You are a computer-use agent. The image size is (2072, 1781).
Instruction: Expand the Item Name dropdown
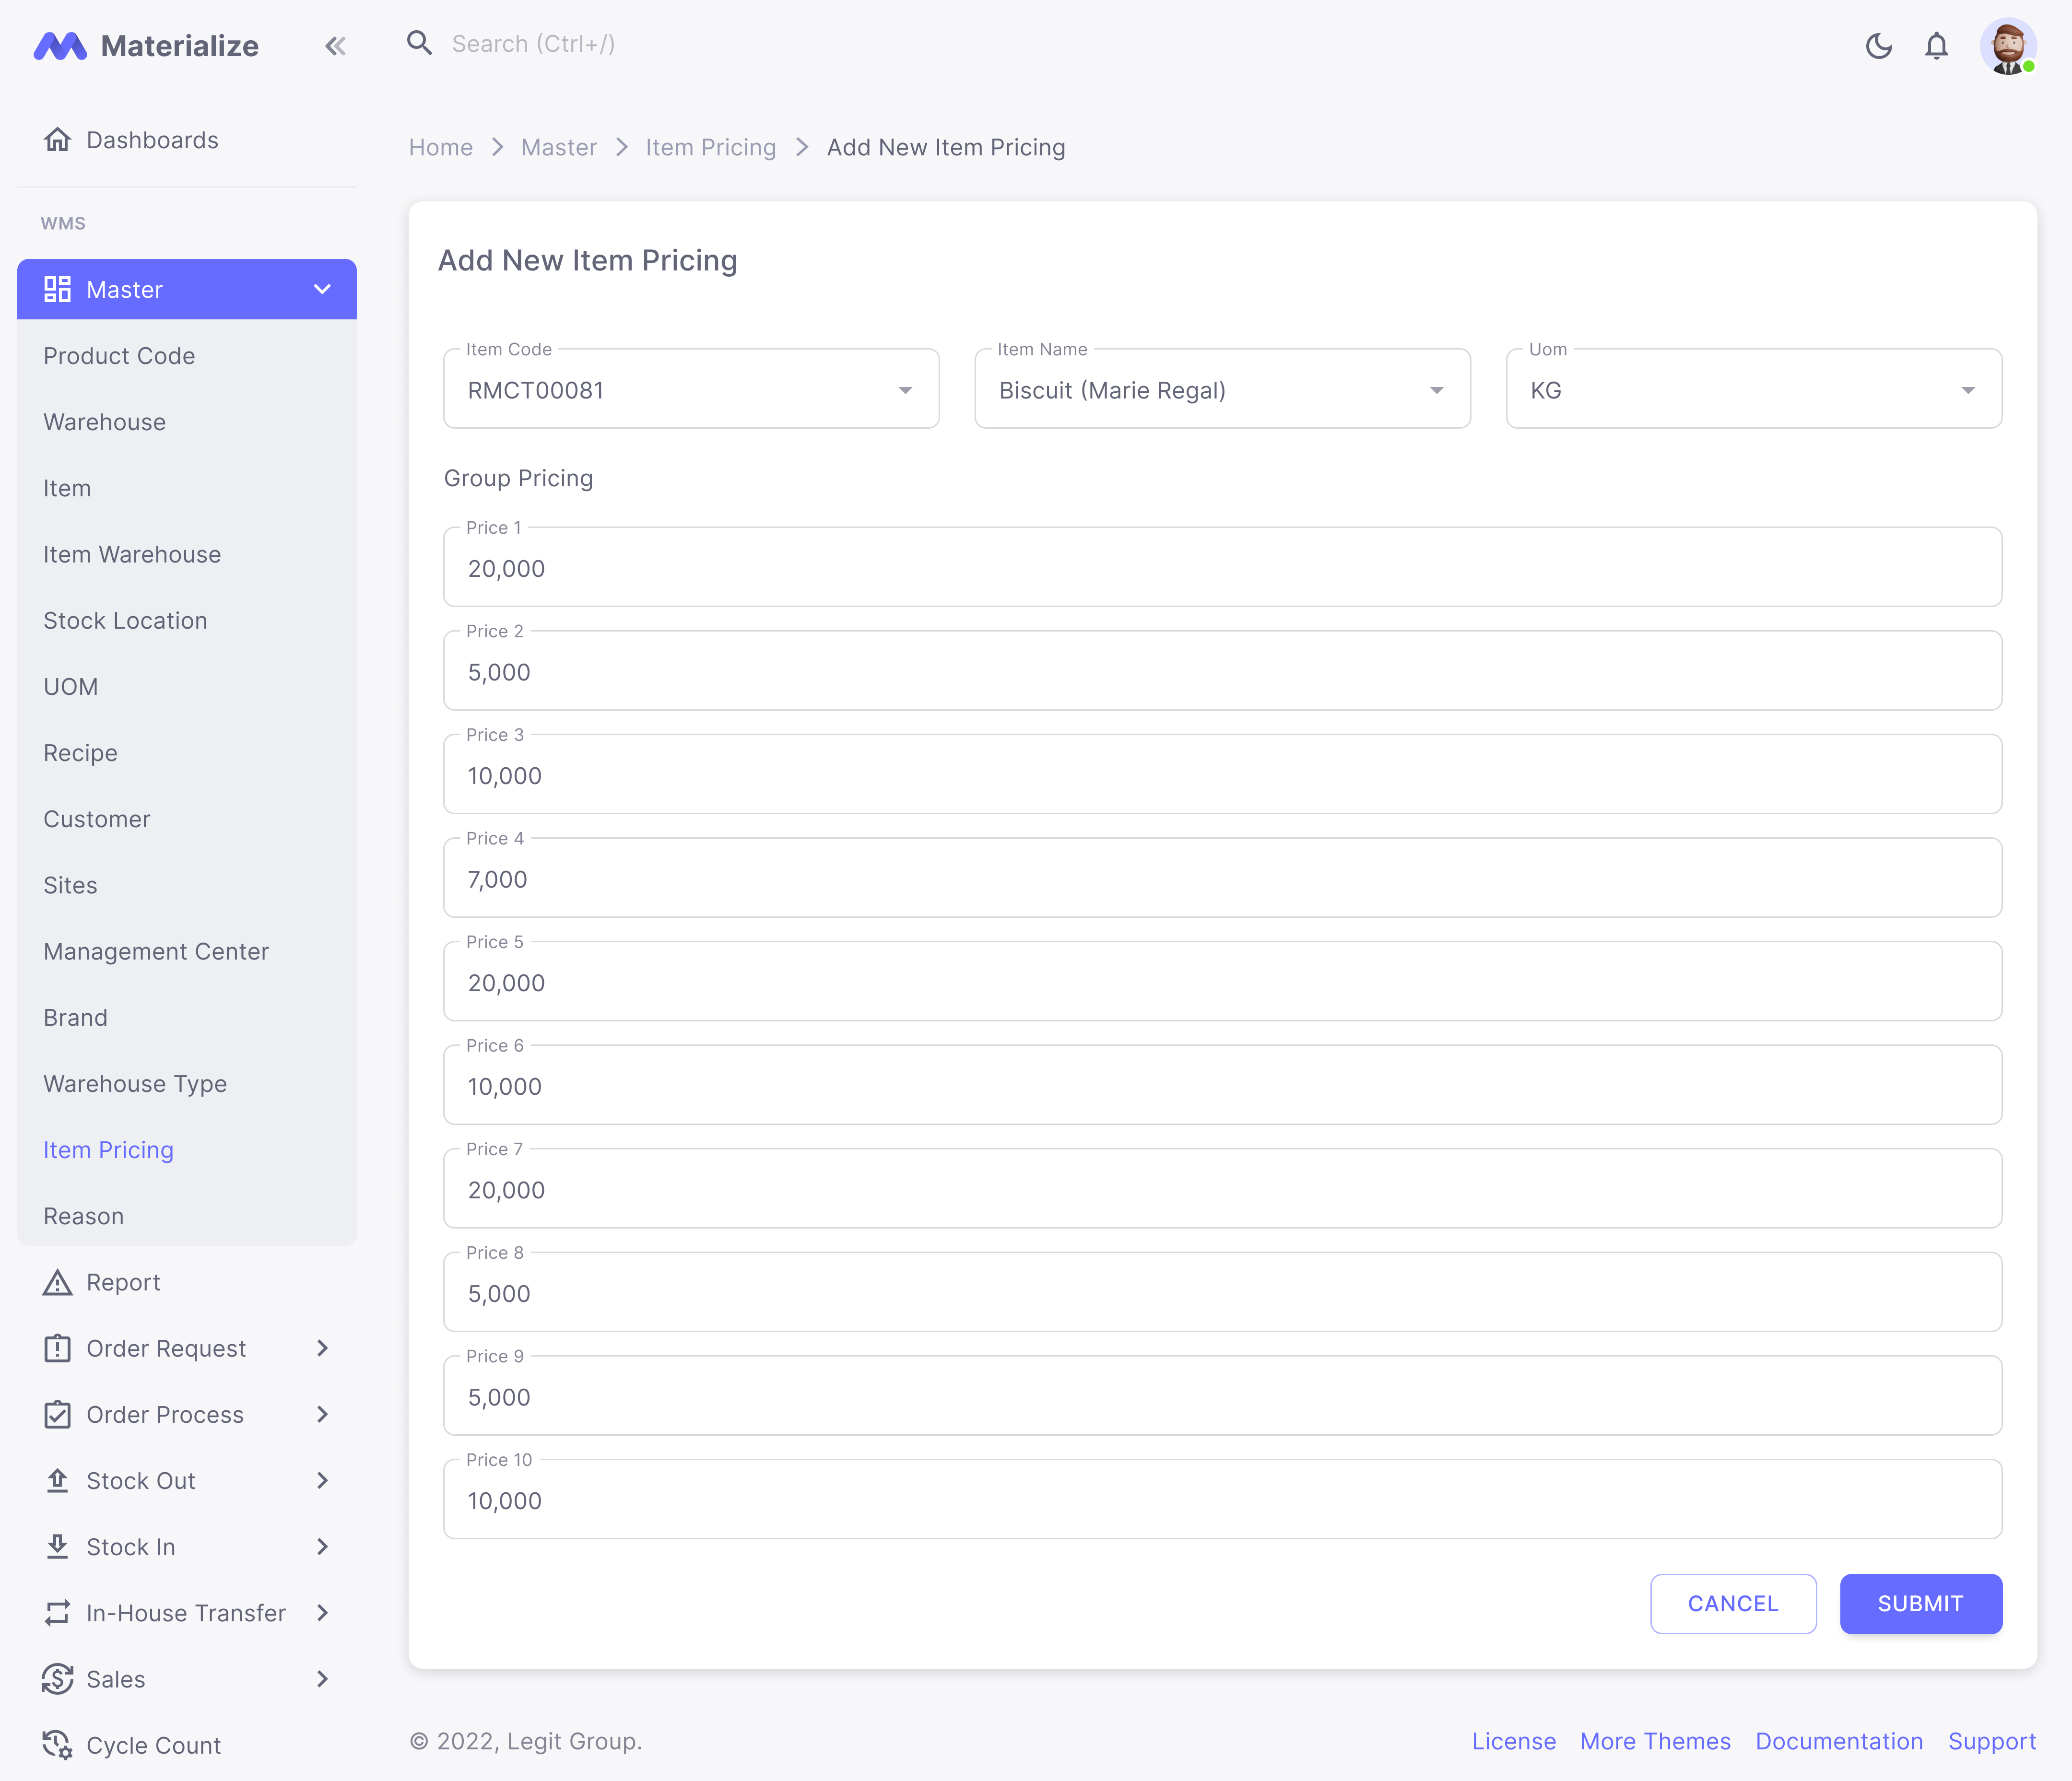[x=1436, y=390]
